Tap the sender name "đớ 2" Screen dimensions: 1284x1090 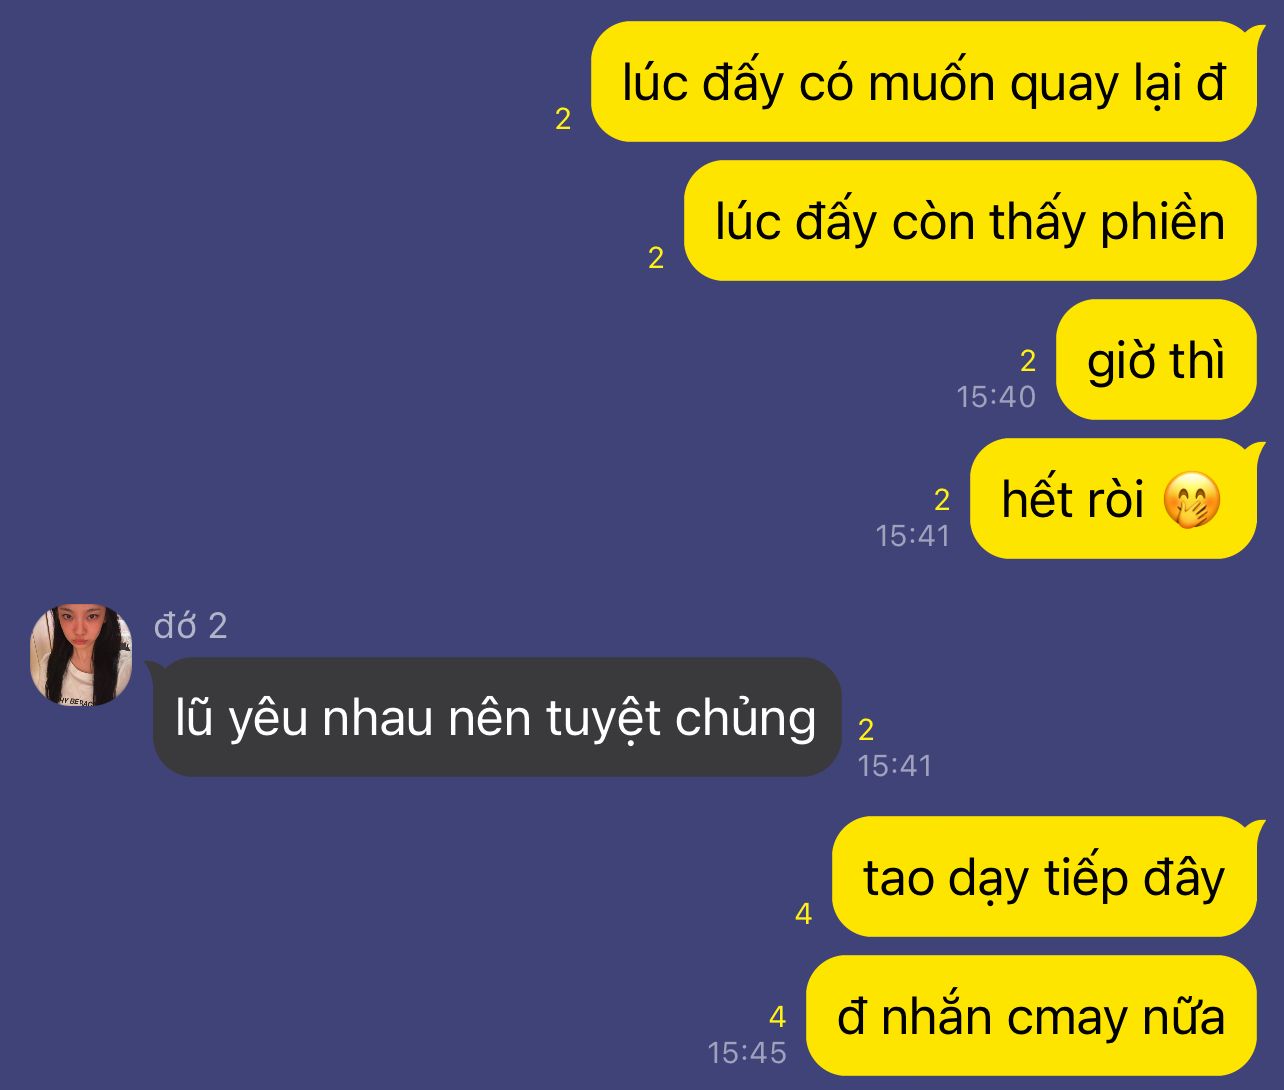pos(191,626)
